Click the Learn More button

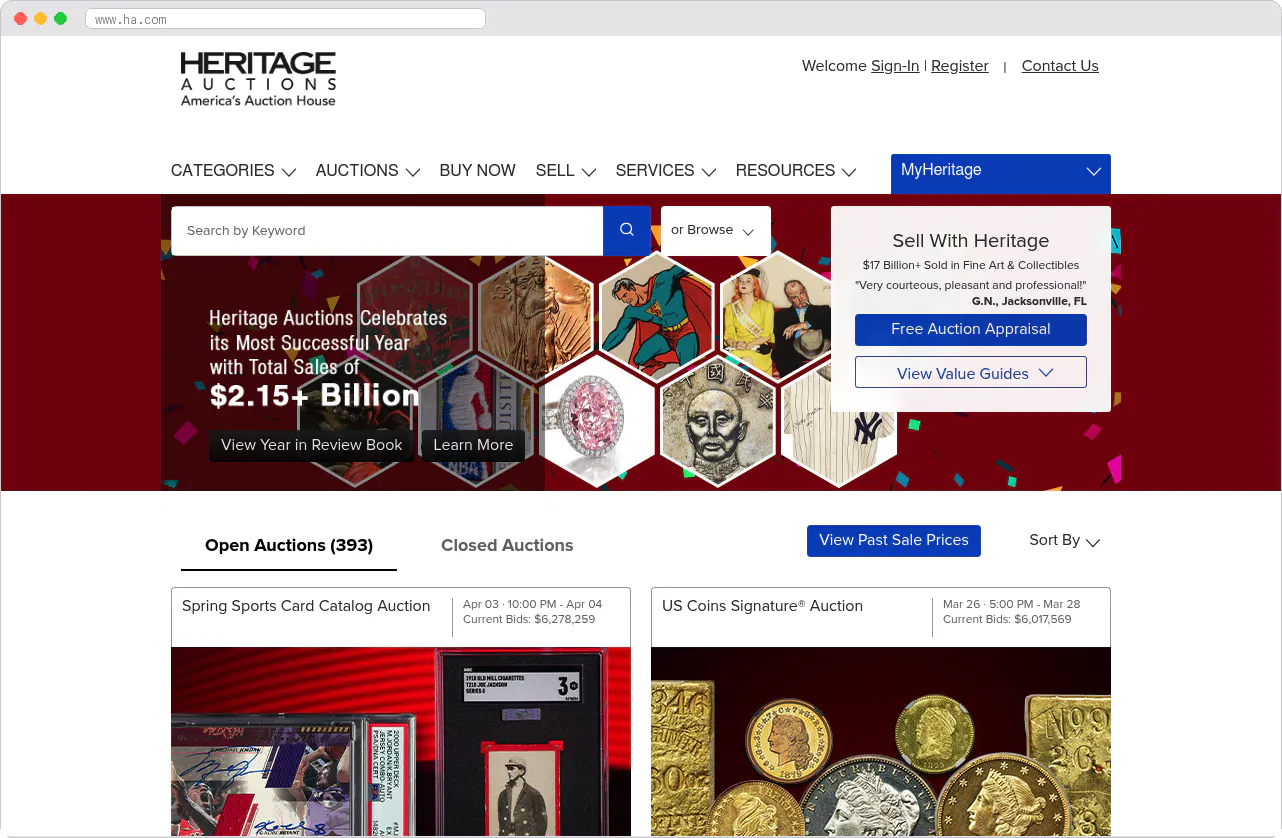(473, 445)
